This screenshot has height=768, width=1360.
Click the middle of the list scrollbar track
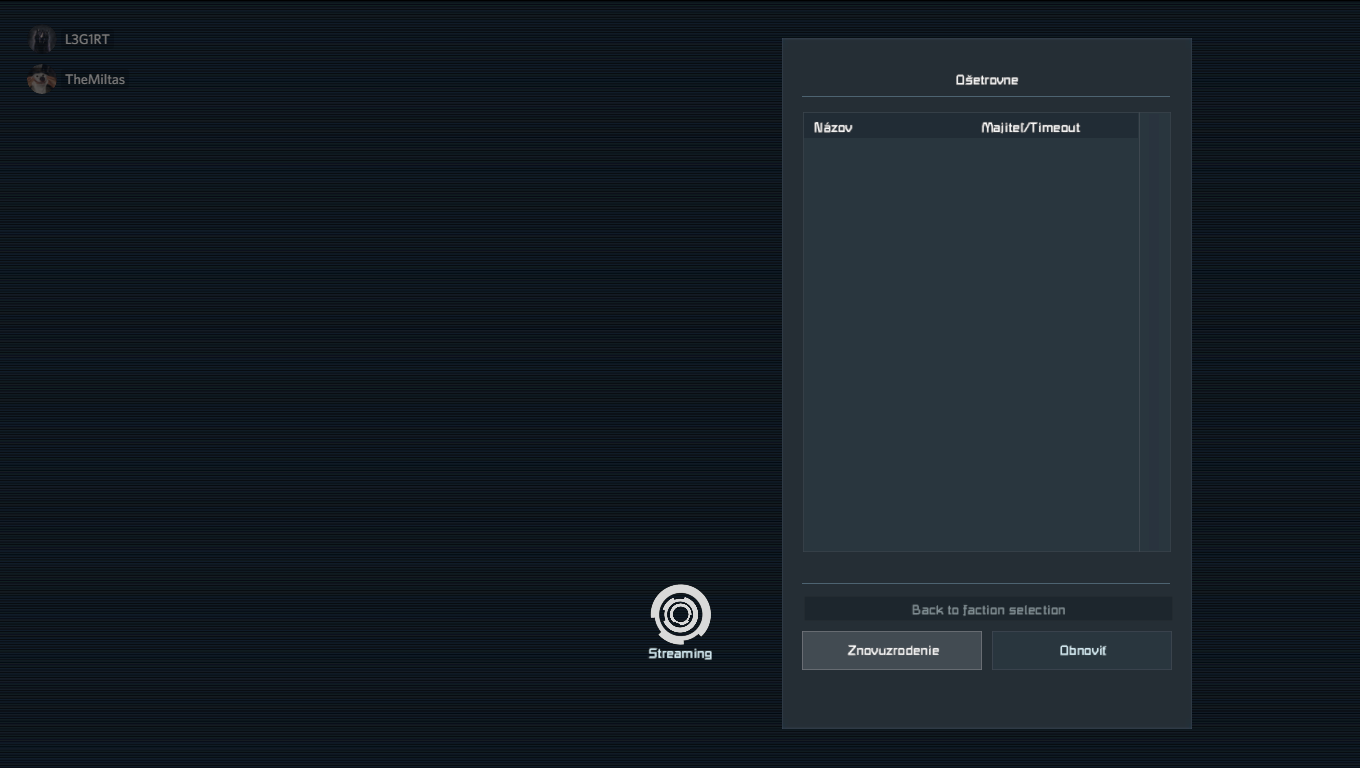[1155, 332]
